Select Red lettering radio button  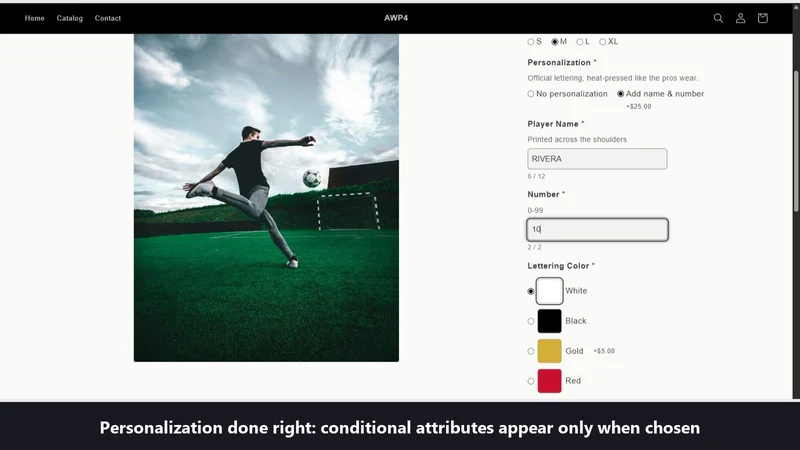click(x=531, y=381)
